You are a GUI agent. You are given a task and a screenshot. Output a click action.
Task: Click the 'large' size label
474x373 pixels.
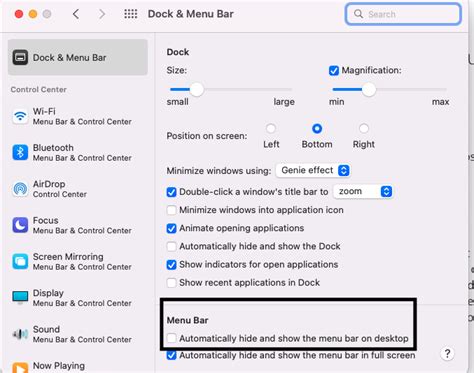click(x=284, y=102)
